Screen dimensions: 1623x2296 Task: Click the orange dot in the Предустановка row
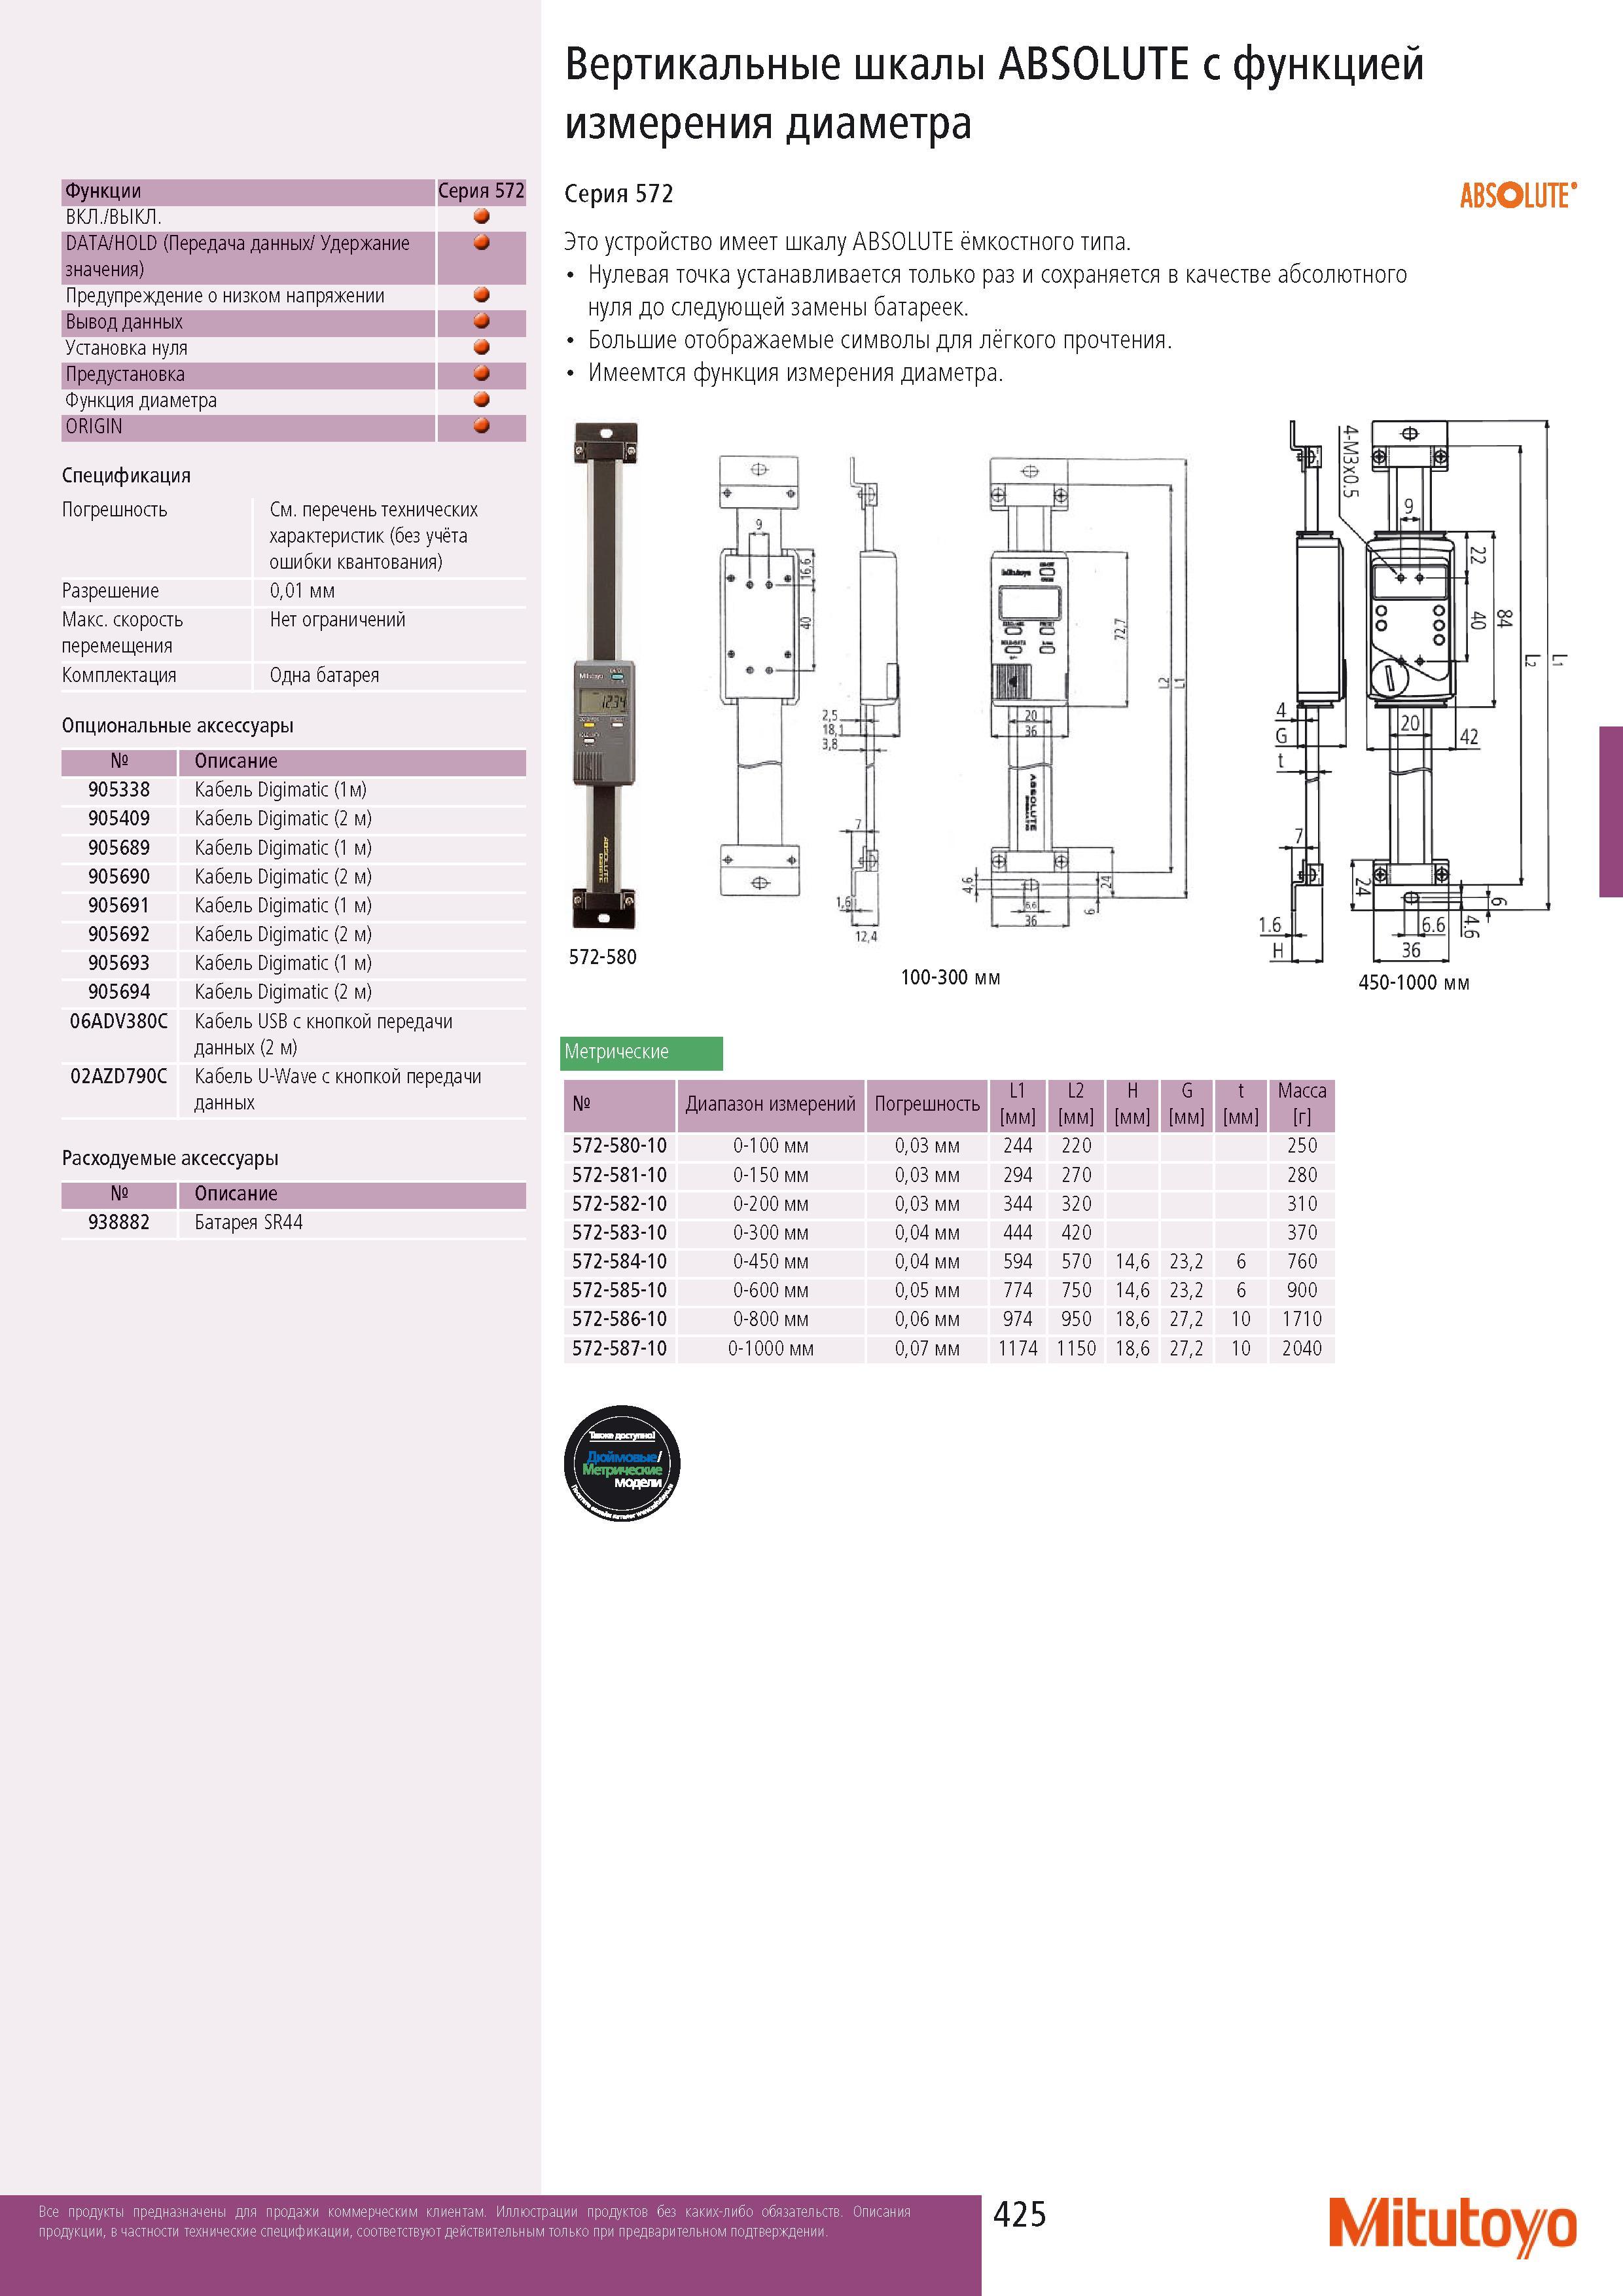coord(481,373)
